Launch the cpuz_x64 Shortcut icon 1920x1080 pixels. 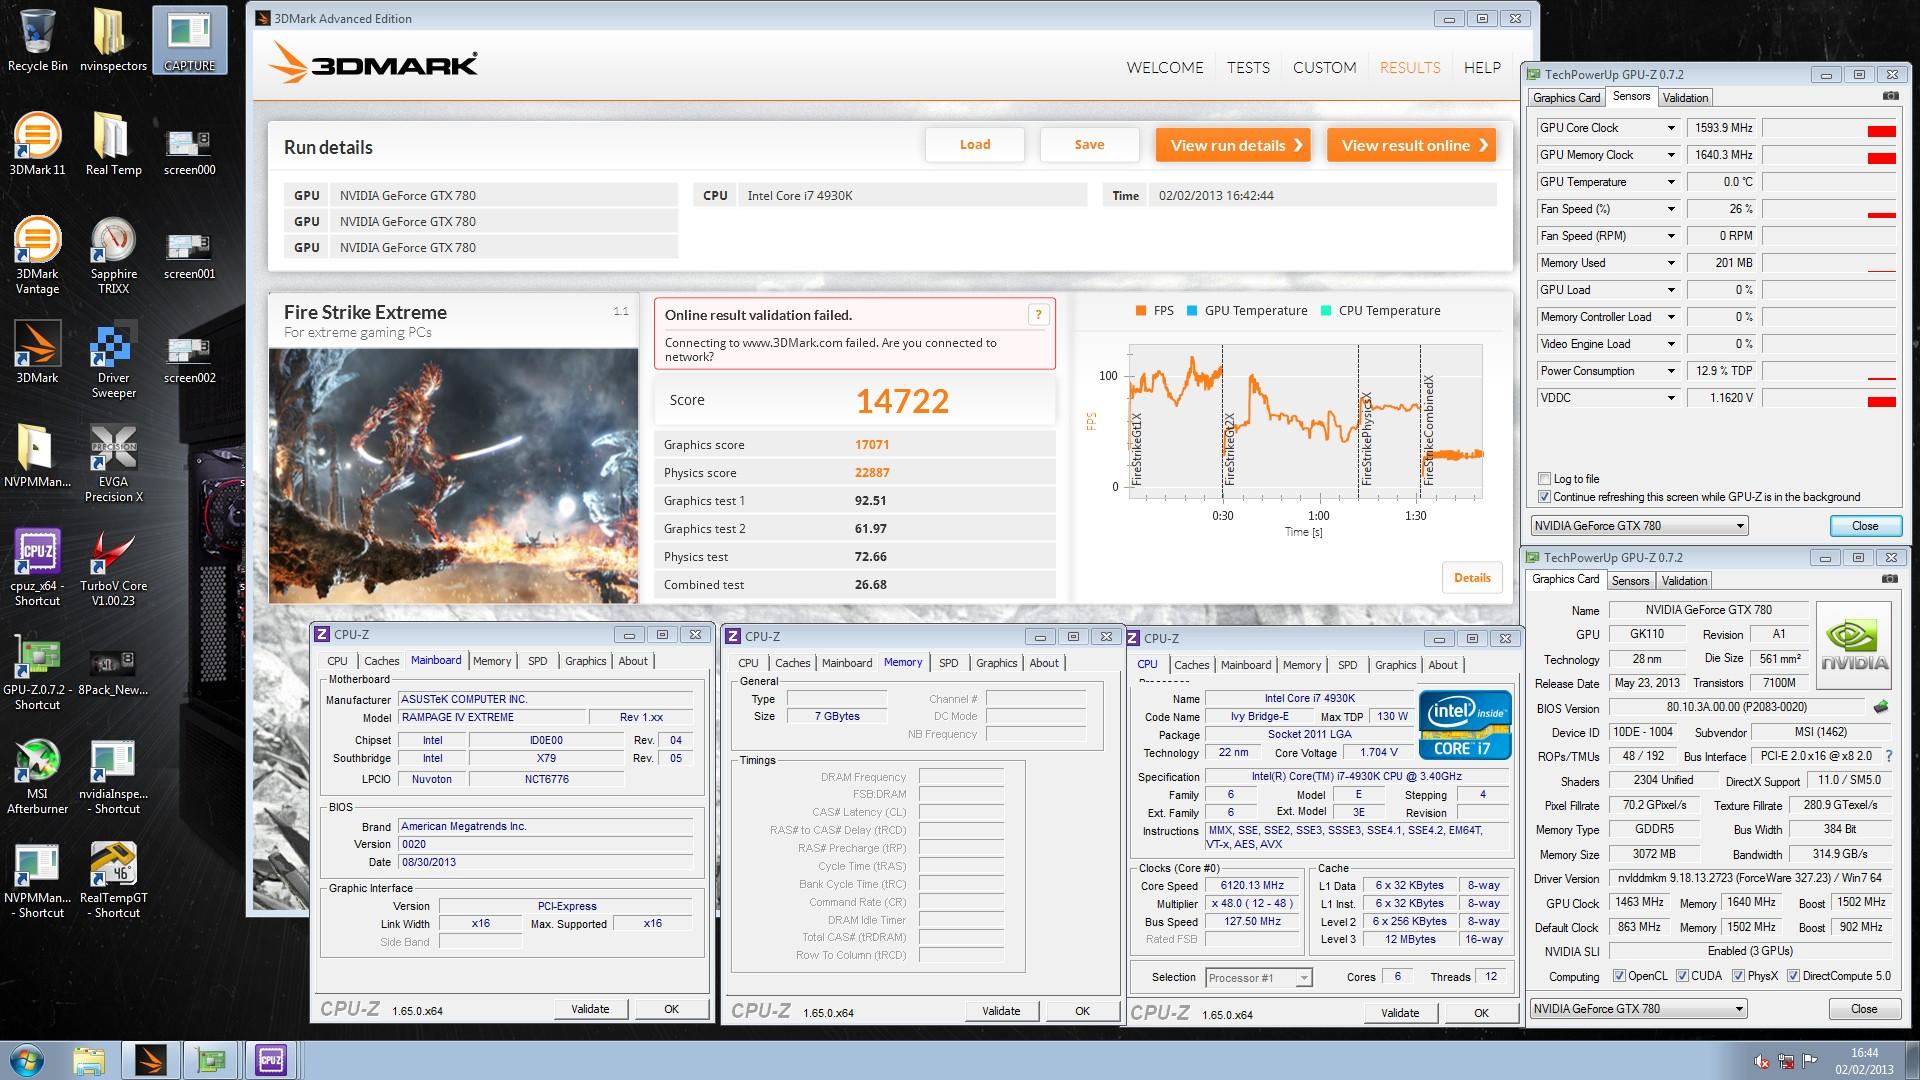click(x=38, y=567)
